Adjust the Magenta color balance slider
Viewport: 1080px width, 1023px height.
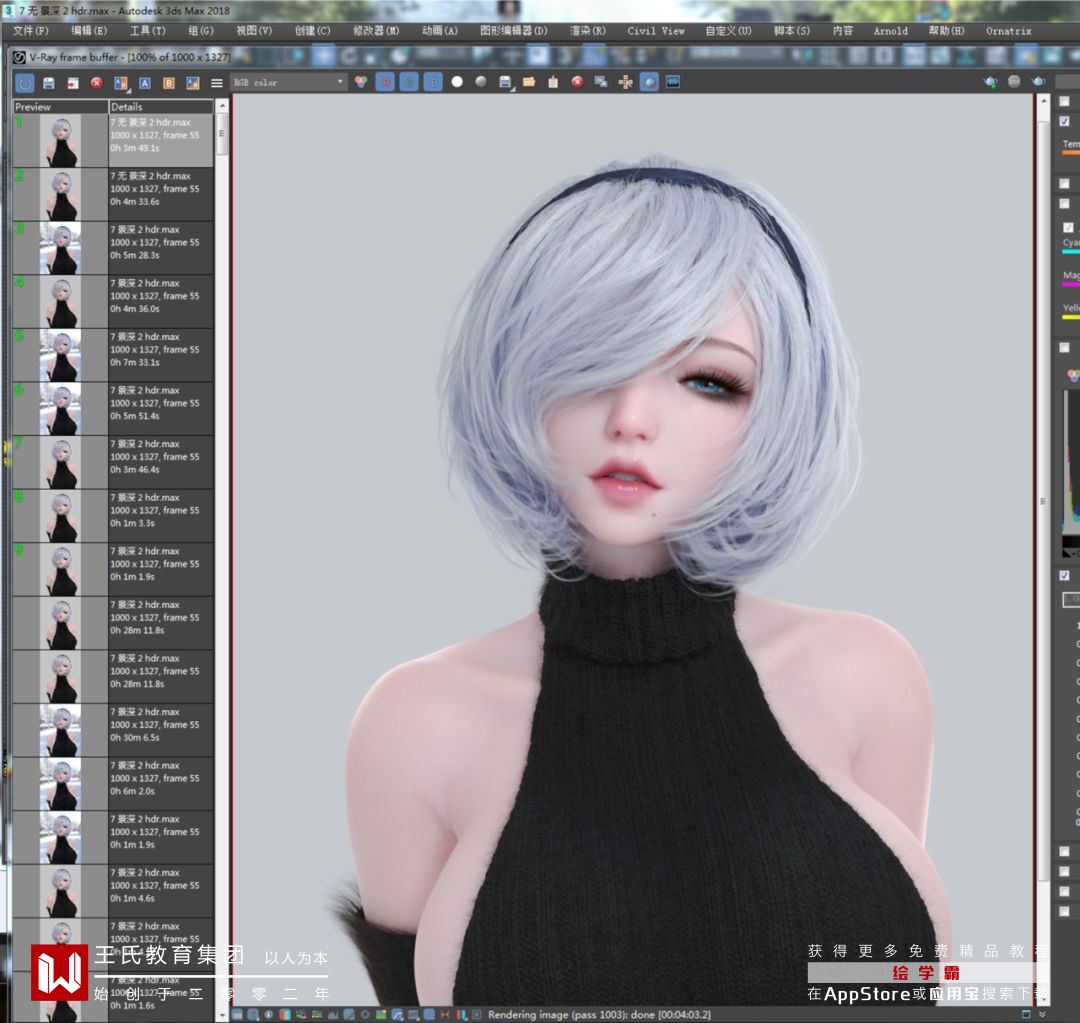click(x=1071, y=284)
